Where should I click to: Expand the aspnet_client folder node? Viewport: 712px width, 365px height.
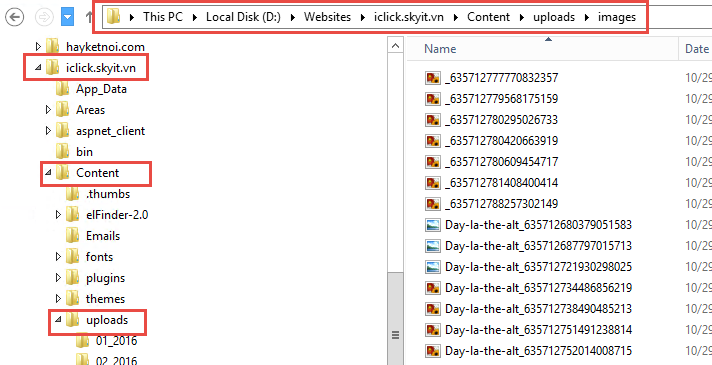48,131
